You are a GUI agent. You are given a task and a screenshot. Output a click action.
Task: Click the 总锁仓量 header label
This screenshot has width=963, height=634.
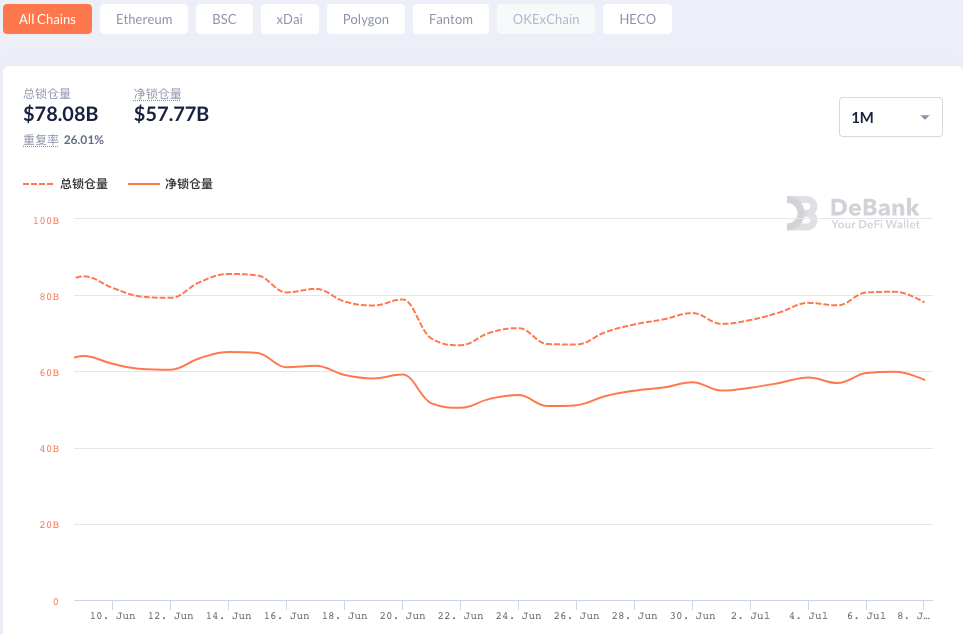point(48,94)
